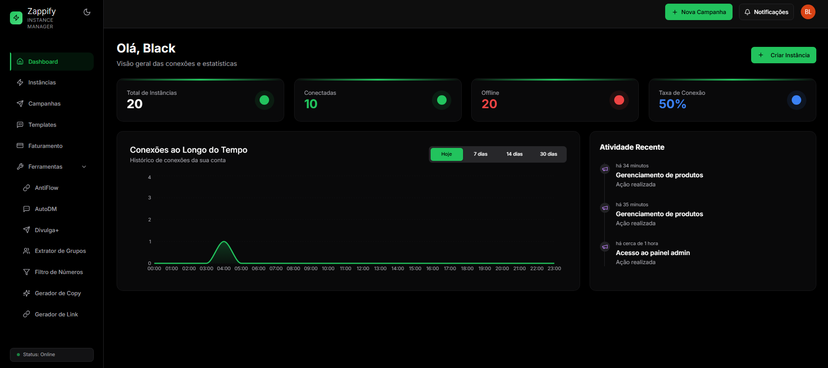
Task: Open Faturamento from the sidebar
Action: click(52, 146)
